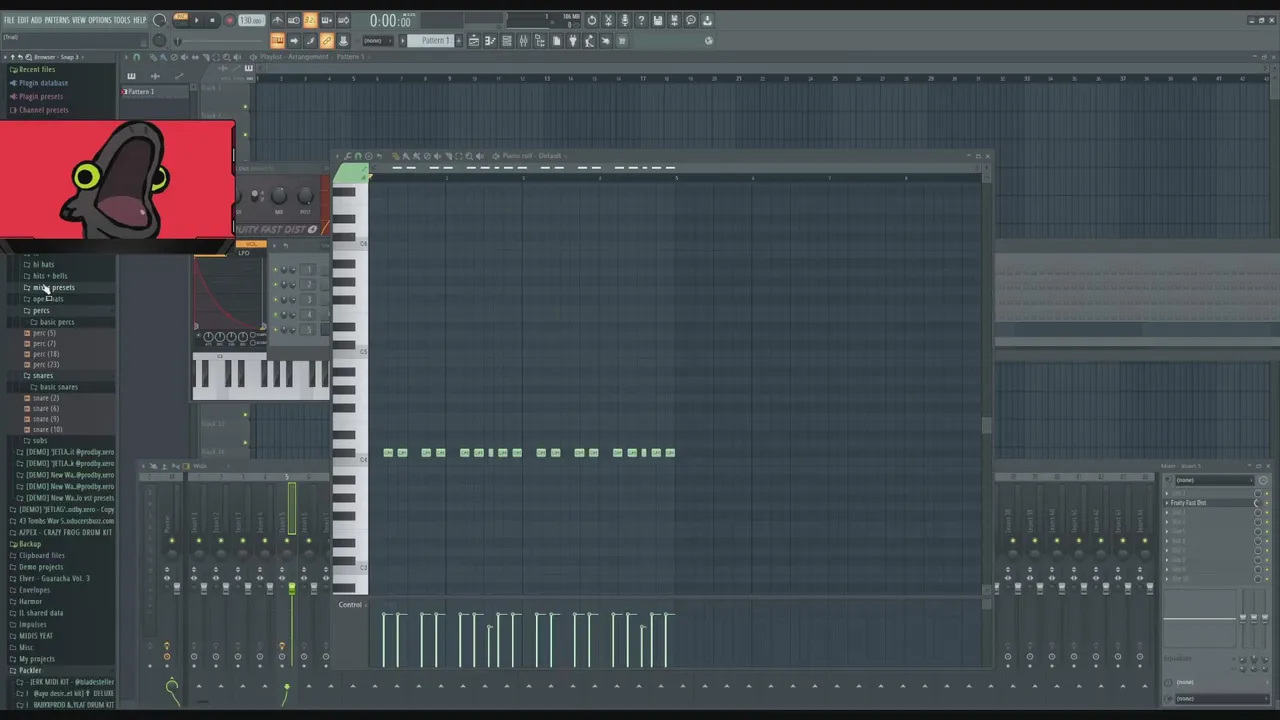Screen dimensions: 1280x720
Task: Select the paint brush tool in piano roll
Action: (406, 156)
